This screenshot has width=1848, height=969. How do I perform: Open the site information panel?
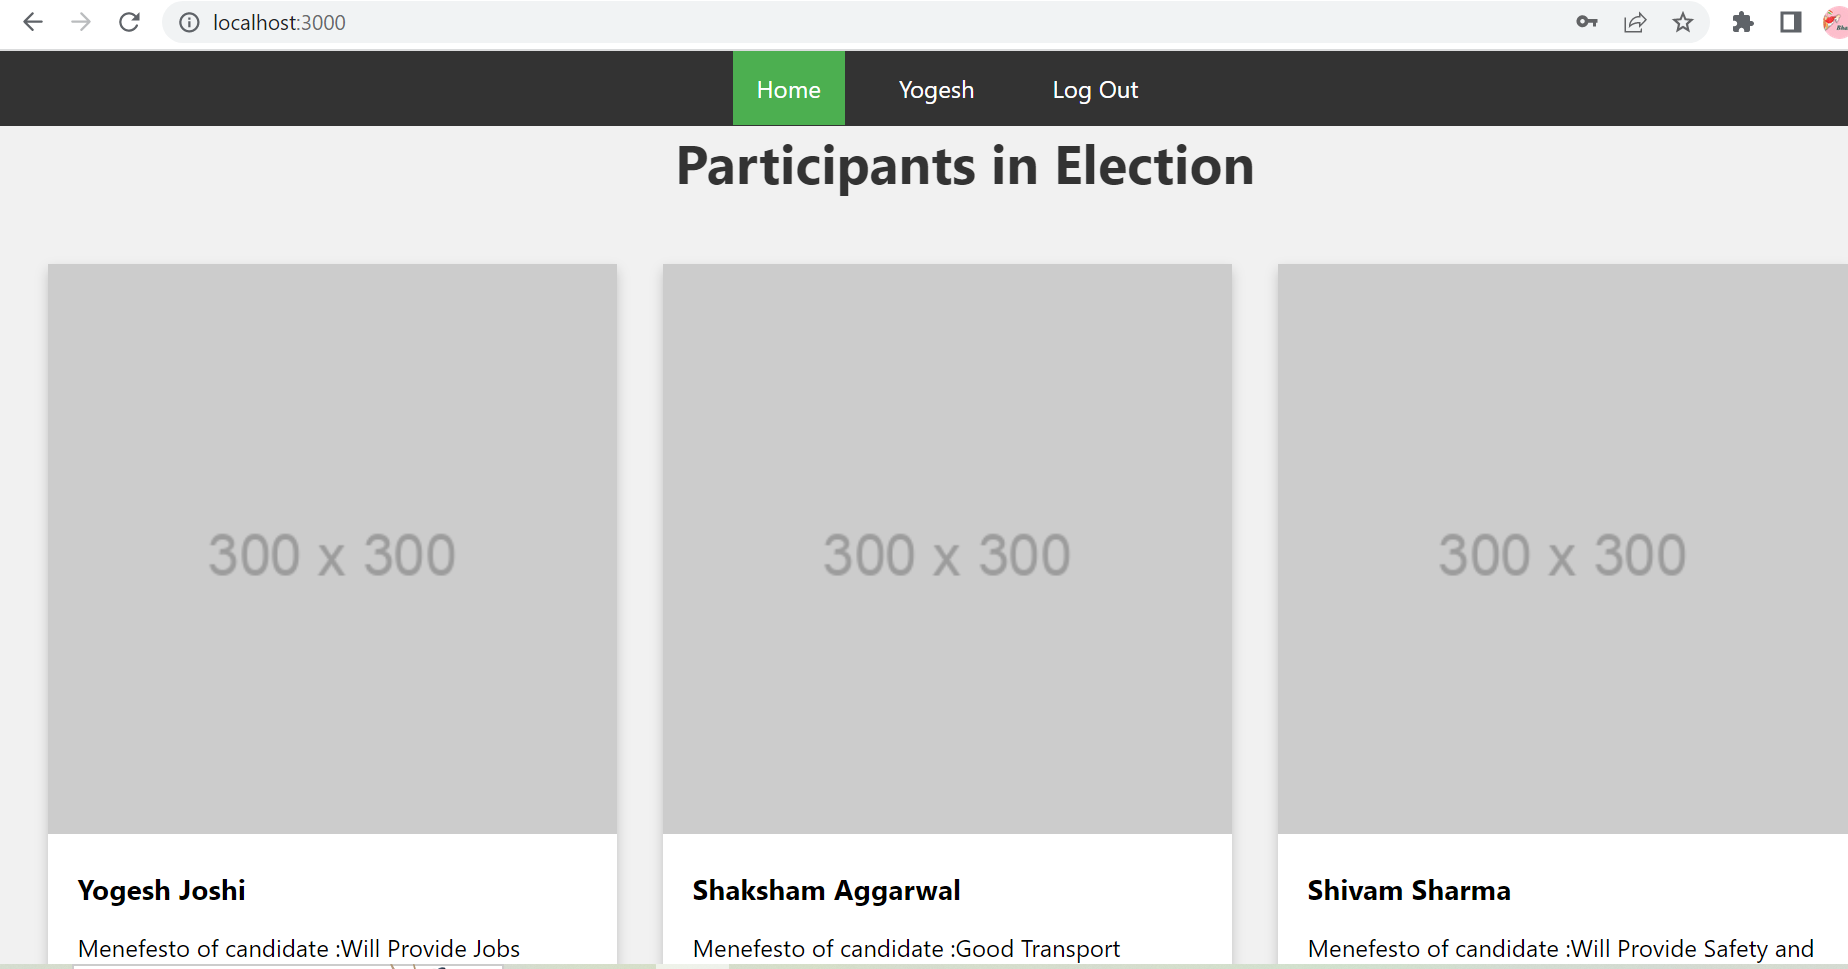[x=188, y=22]
